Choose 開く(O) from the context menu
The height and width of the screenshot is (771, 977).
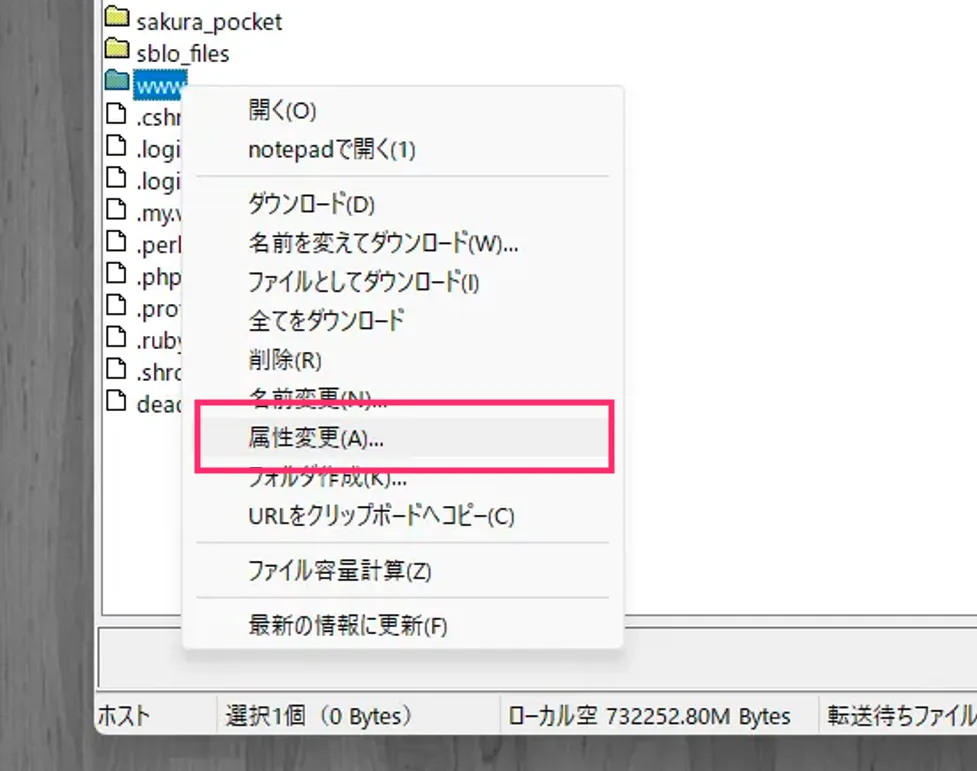point(282,110)
